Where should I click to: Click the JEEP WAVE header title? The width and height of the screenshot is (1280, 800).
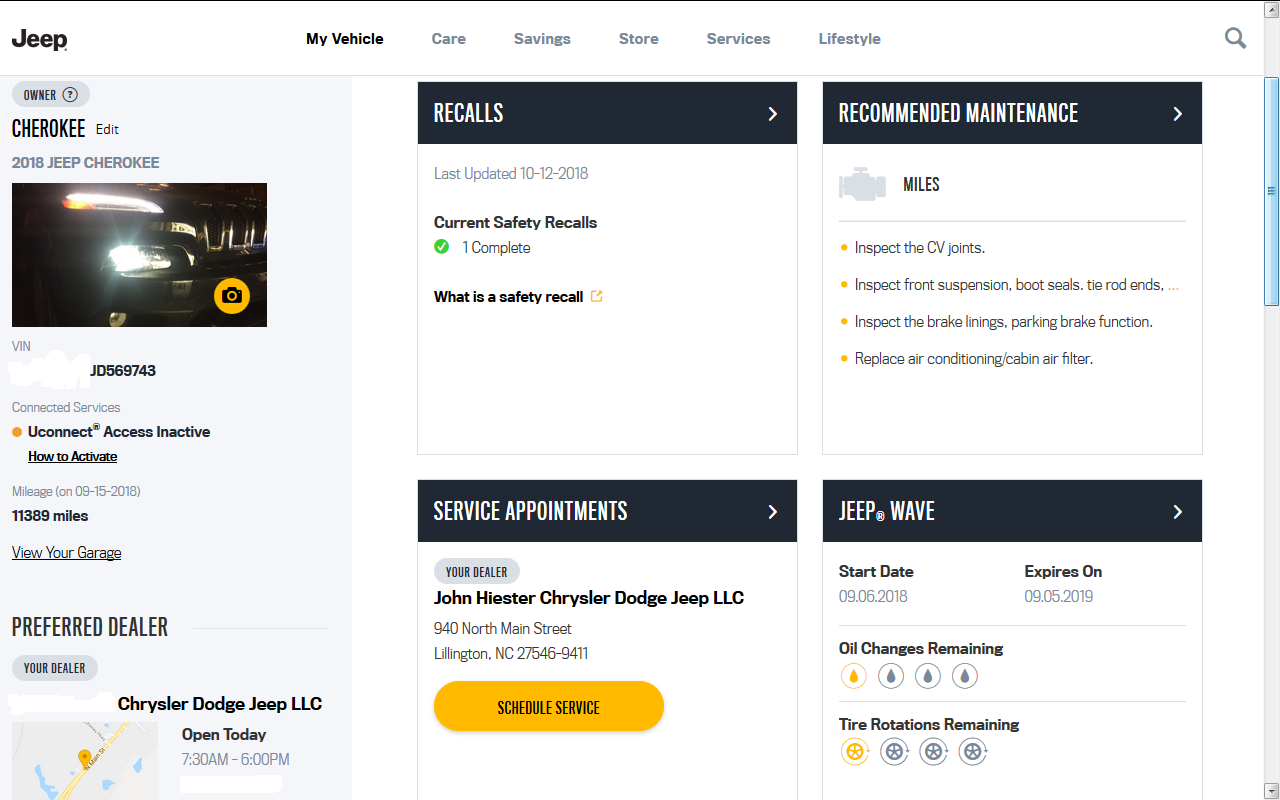click(x=886, y=511)
